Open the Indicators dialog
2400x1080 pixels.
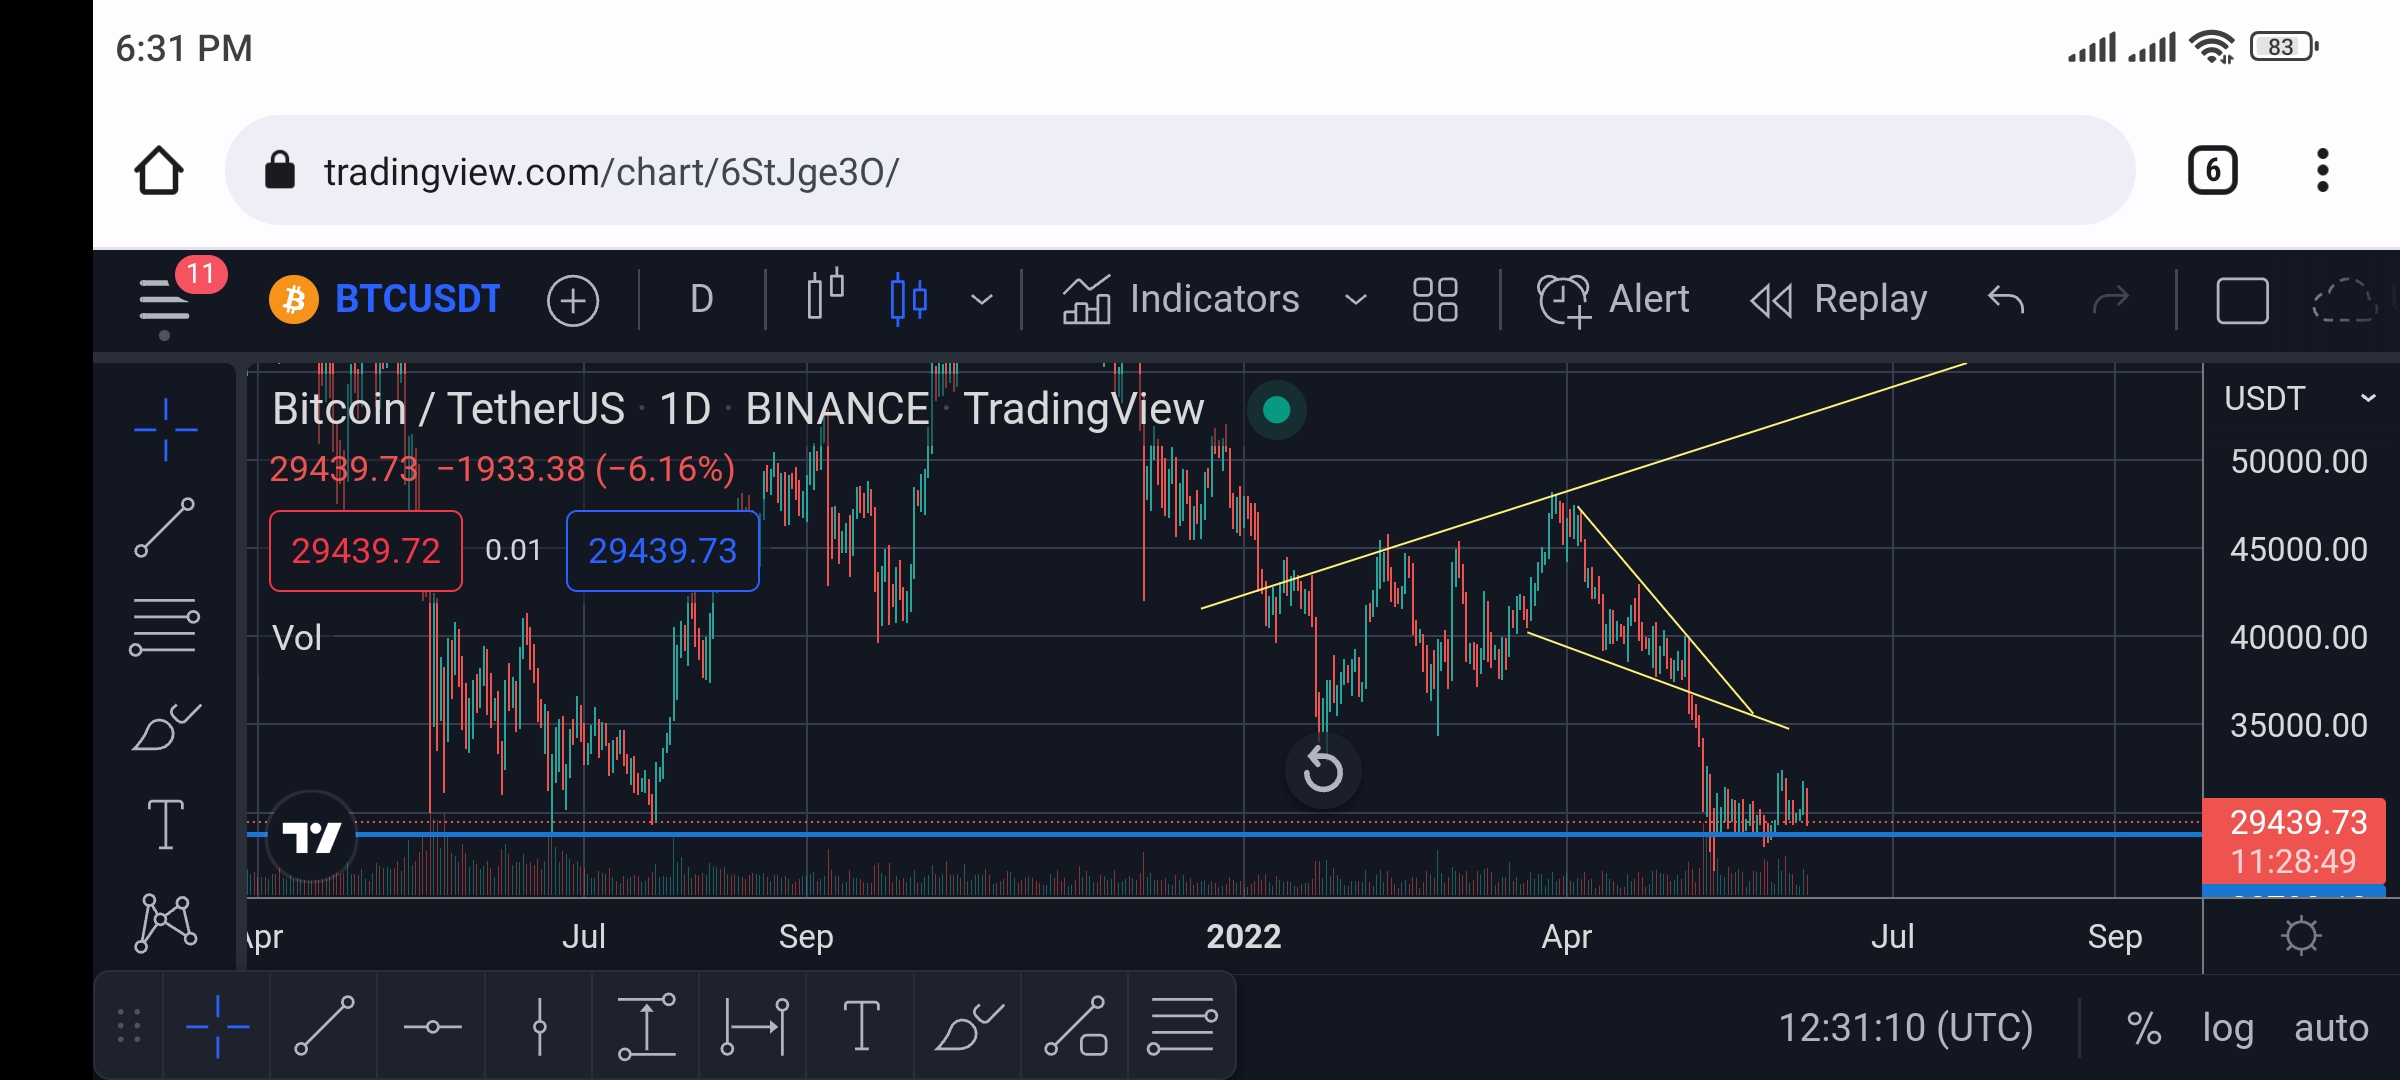tap(1180, 299)
